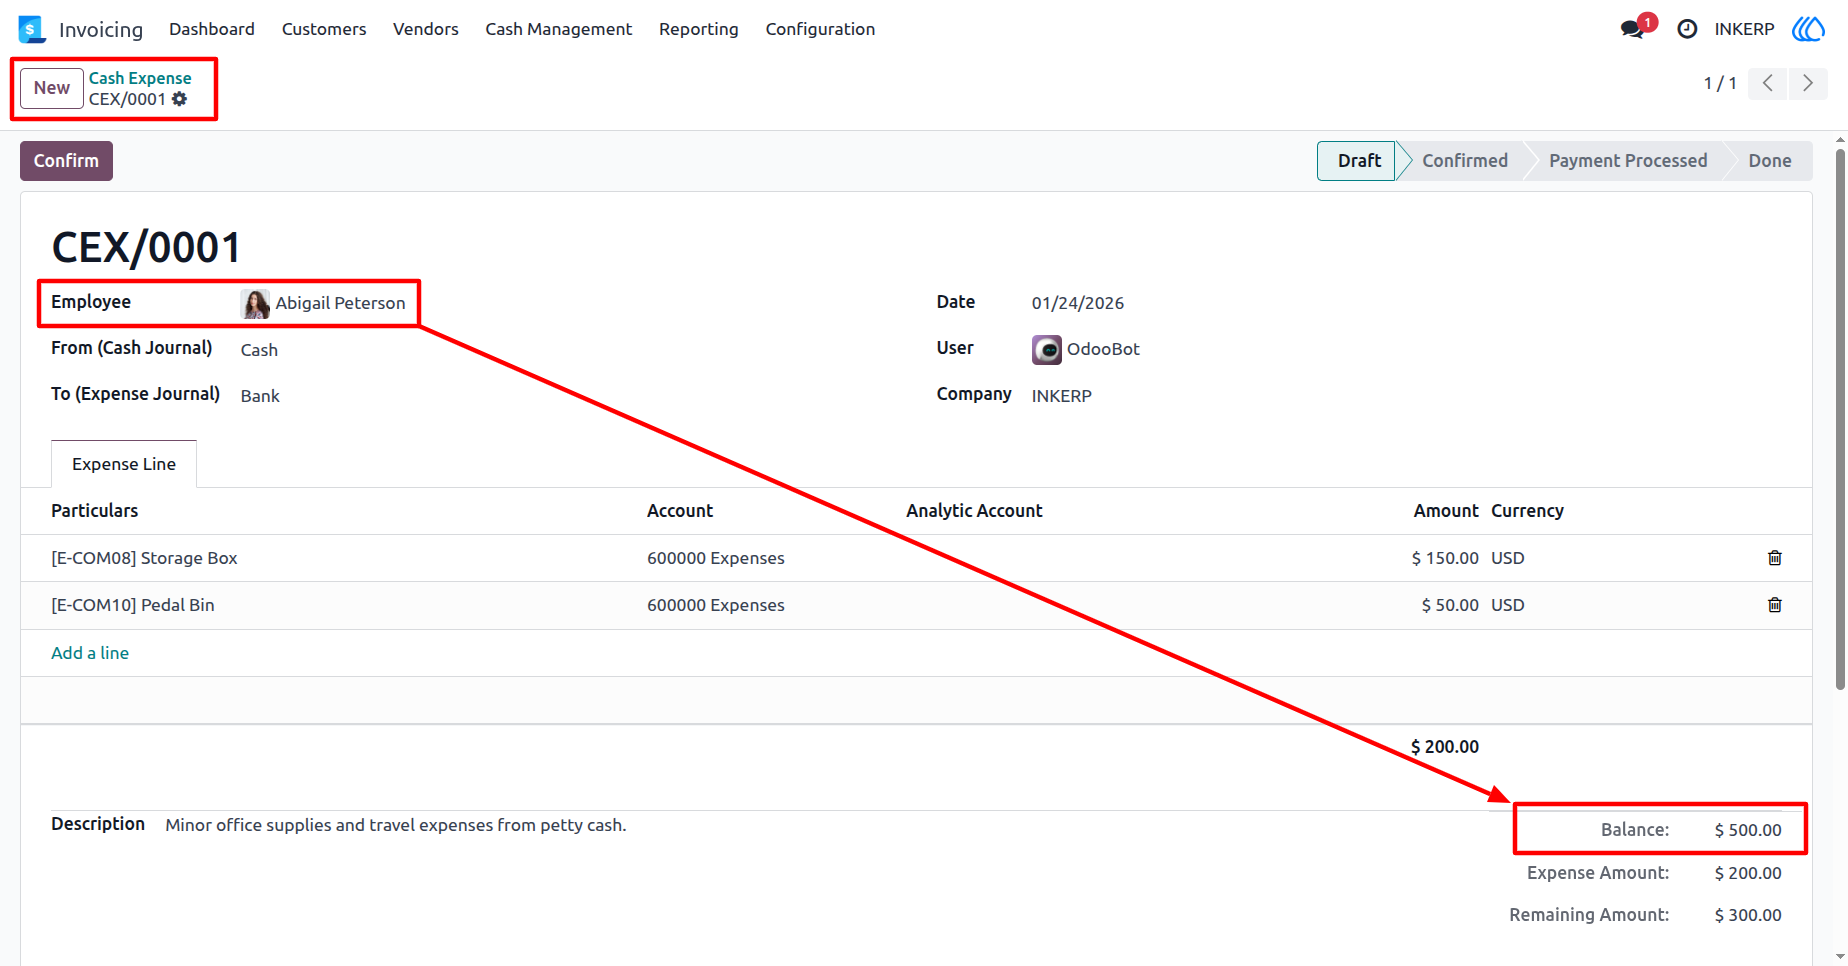1848x966 pixels.
Task: Go to the next record arrow
Action: [x=1808, y=83]
